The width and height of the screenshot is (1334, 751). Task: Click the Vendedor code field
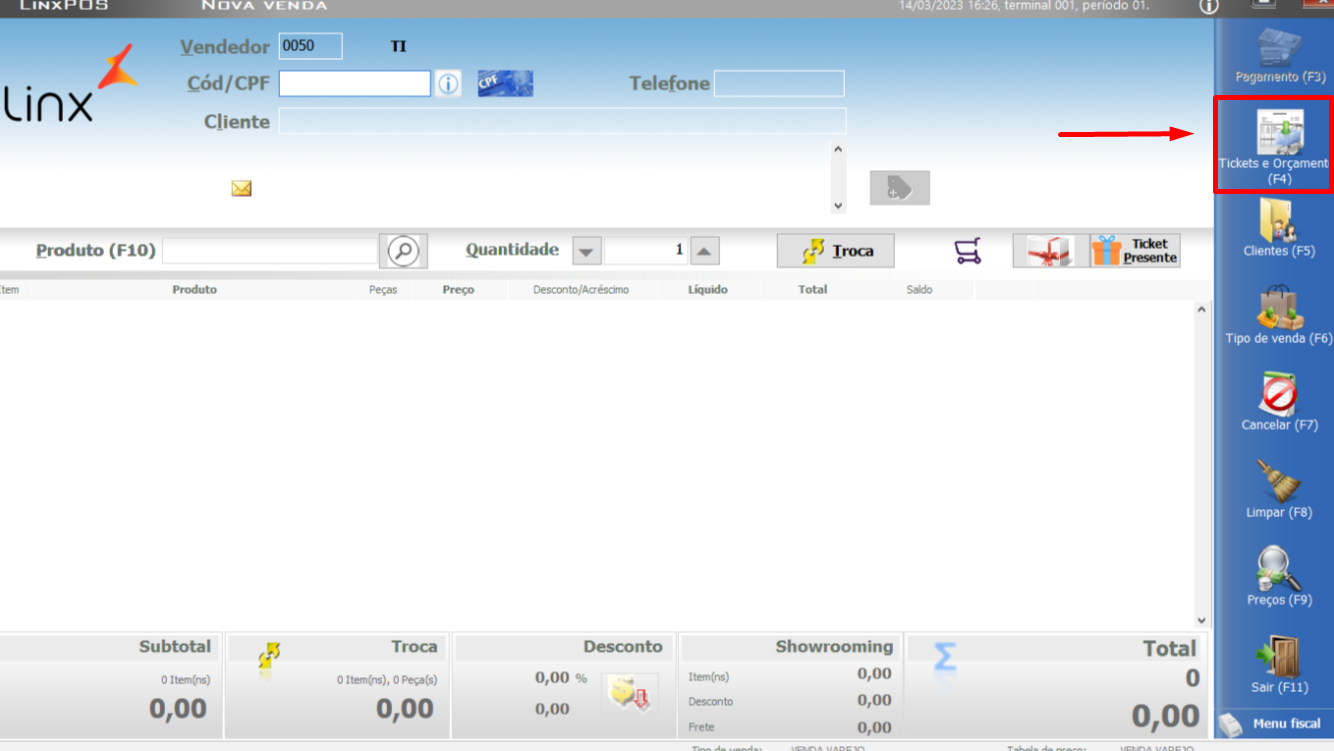click(311, 46)
